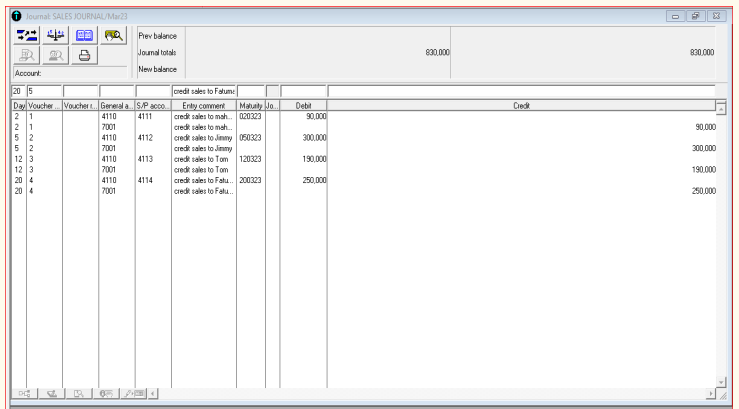
Task: Click the transfer arrows toolbar icon
Action: (27, 35)
